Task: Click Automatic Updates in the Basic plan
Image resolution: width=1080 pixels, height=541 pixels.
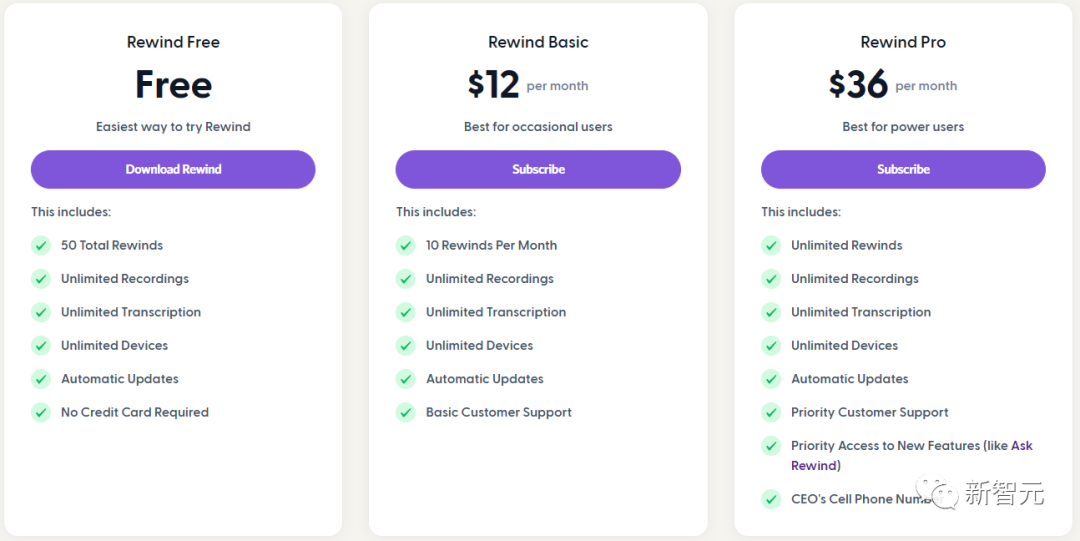Action: tap(485, 379)
